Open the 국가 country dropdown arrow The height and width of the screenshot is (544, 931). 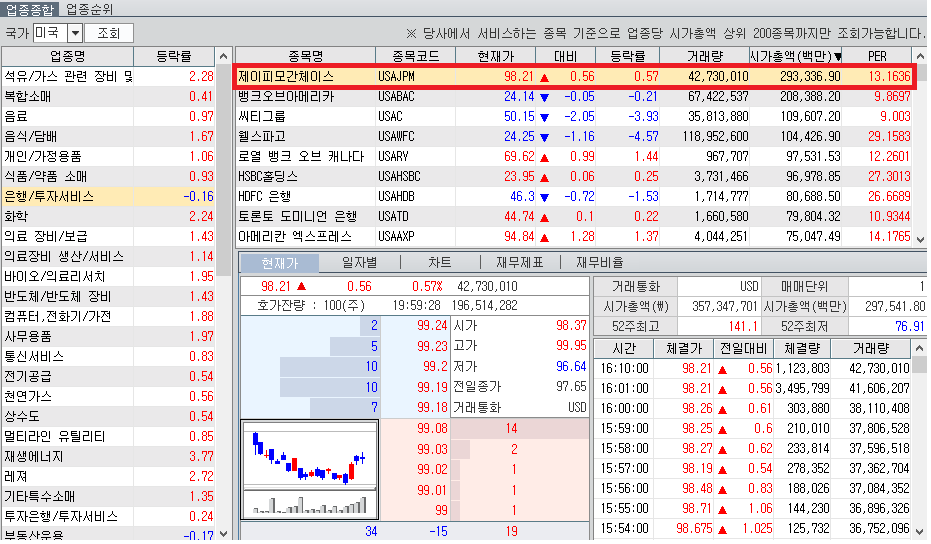click(x=75, y=33)
